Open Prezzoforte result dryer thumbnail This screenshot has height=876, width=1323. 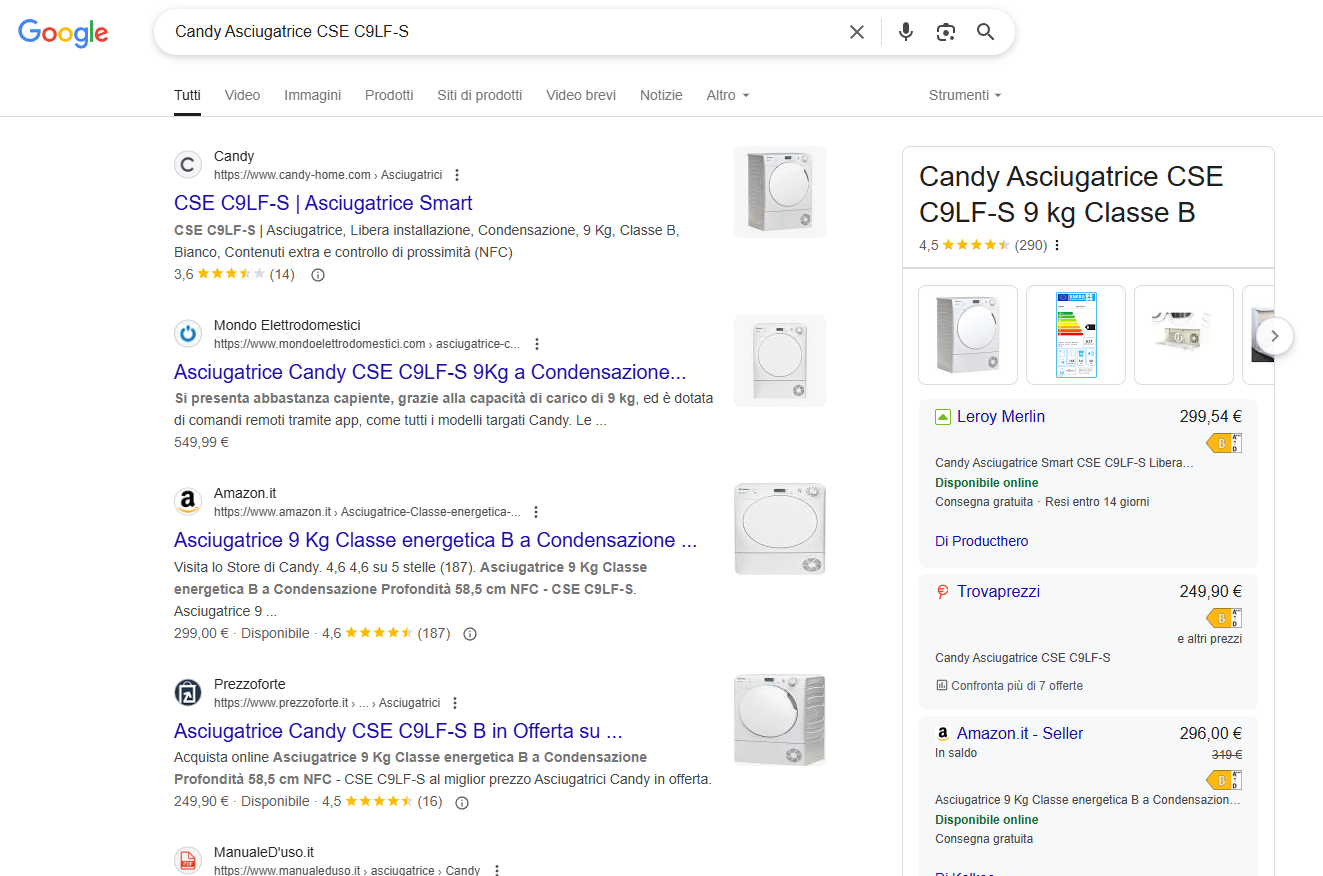(780, 720)
